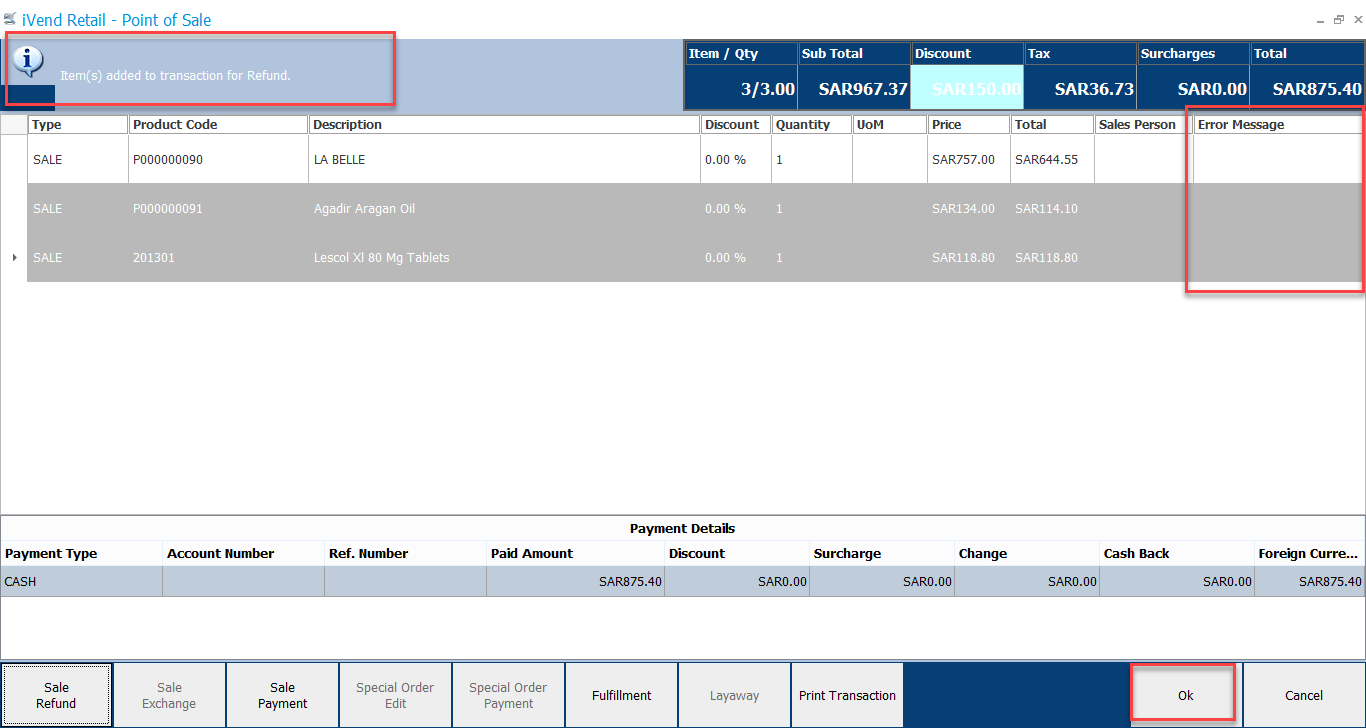
Task: Open the Fulfillment option
Action: click(x=621, y=695)
